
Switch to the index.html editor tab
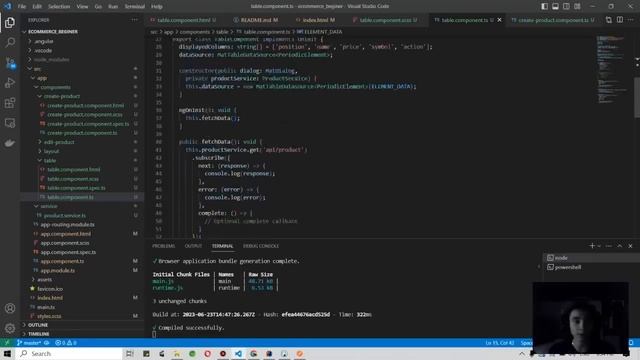point(315,20)
